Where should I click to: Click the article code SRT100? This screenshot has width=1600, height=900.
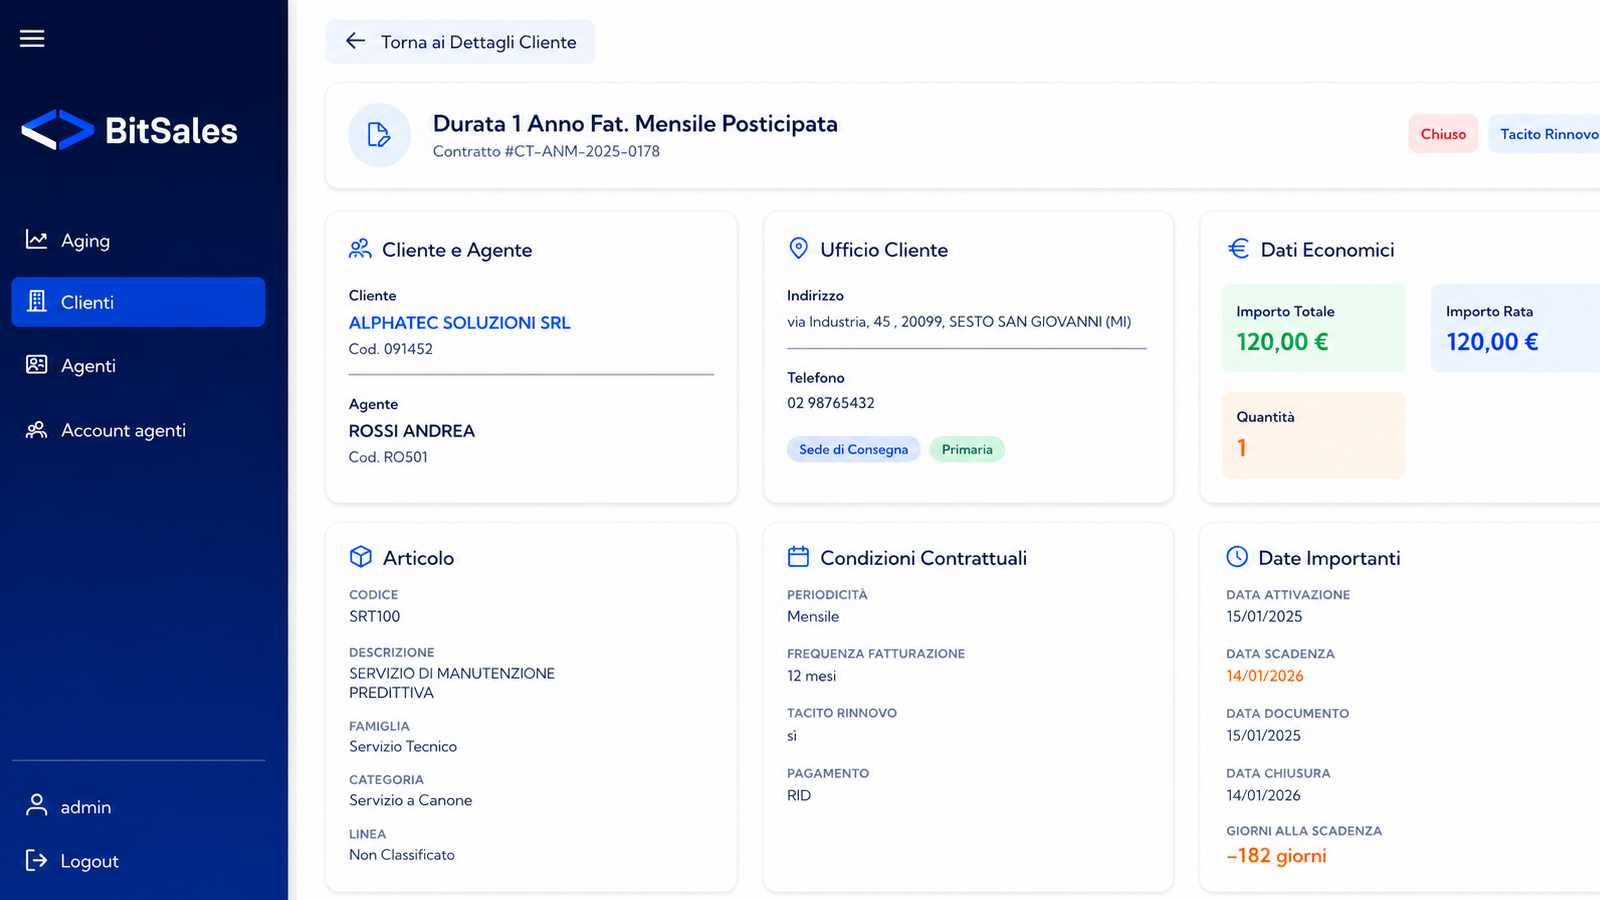pyautogui.click(x=374, y=617)
